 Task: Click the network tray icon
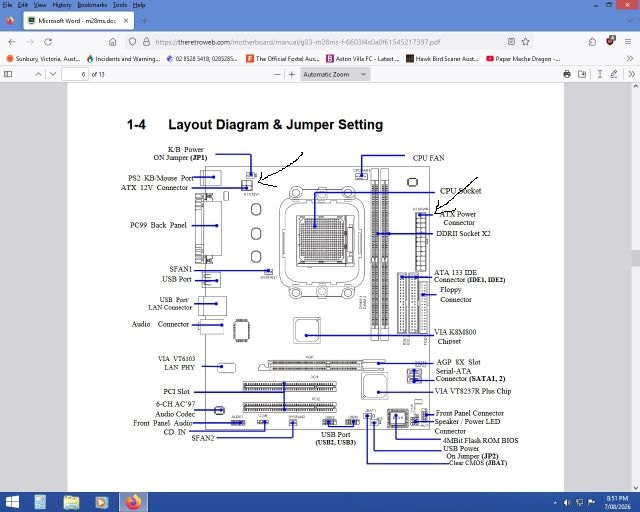click(580, 503)
